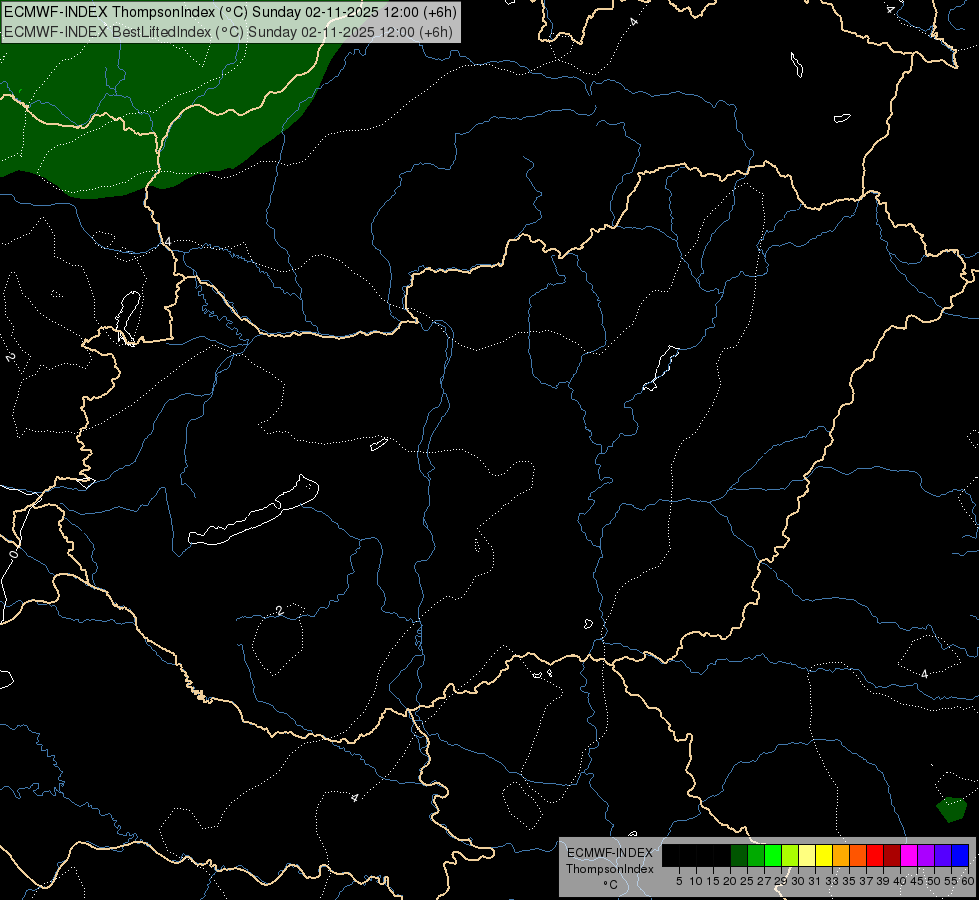The height and width of the screenshot is (900, 979).
Task: Select the bright red 37–39 legend swatch
Action: [x=875, y=856]
